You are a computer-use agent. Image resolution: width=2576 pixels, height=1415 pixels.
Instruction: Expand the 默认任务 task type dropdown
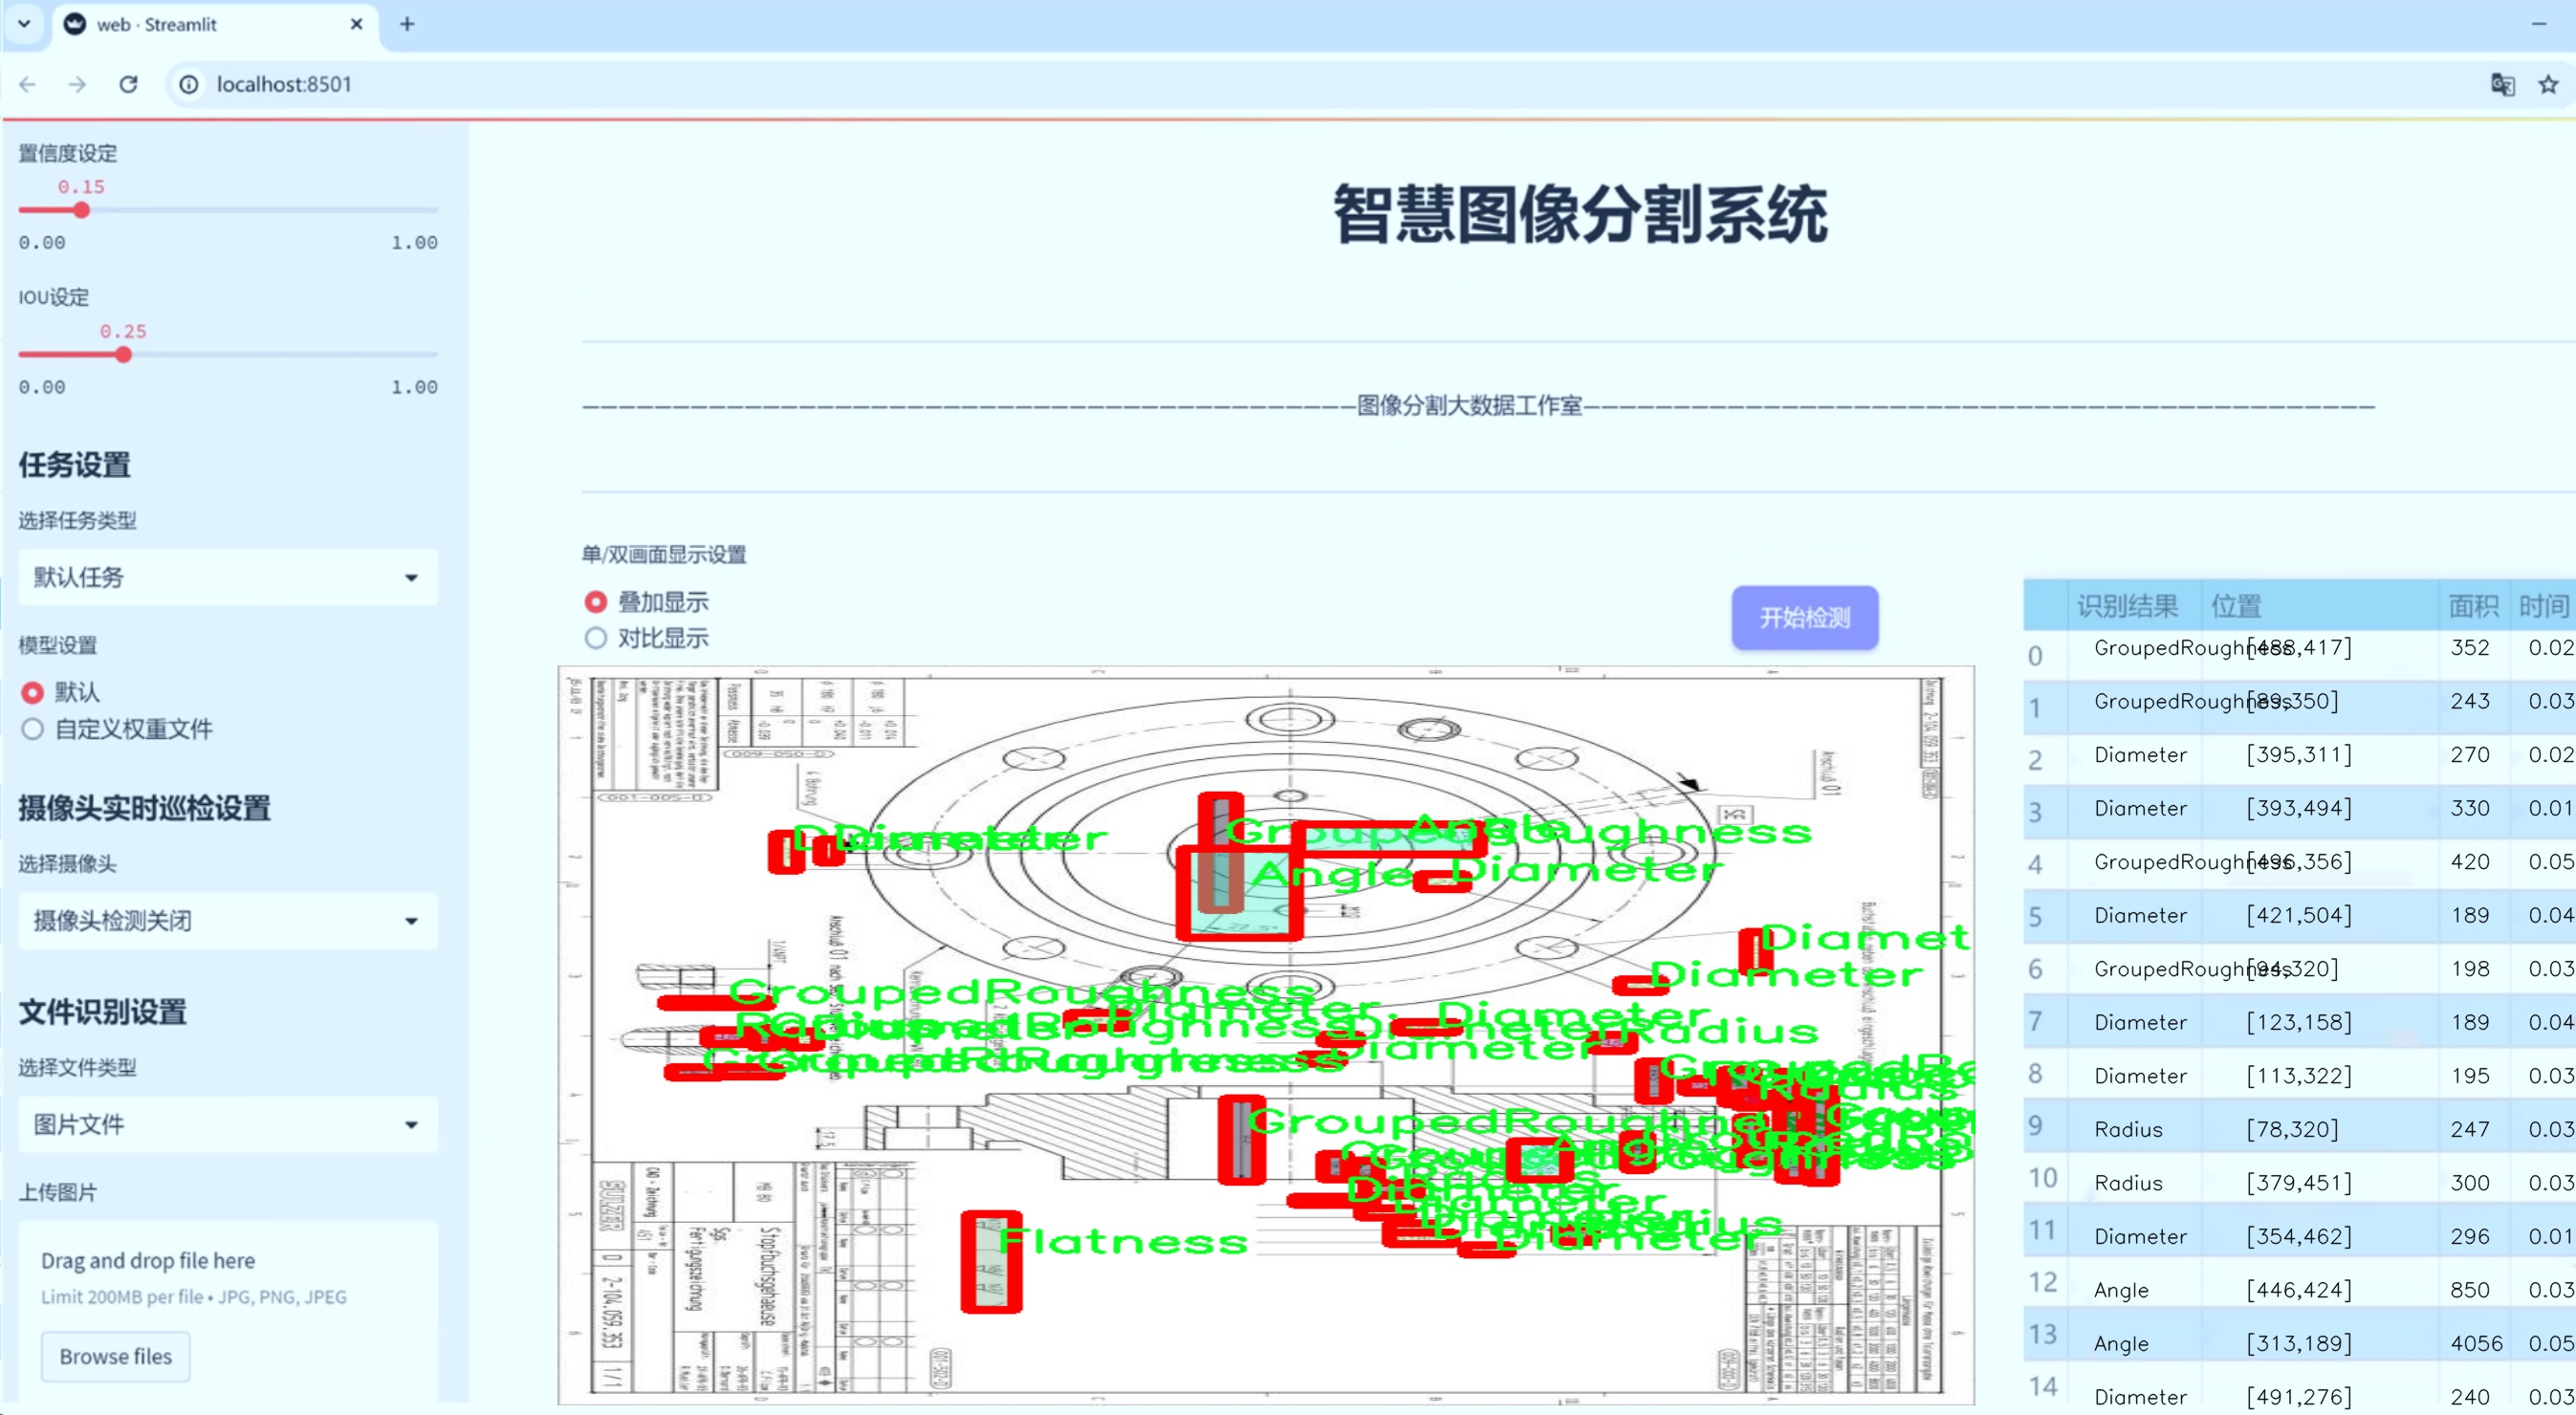(x=228, y=577)
